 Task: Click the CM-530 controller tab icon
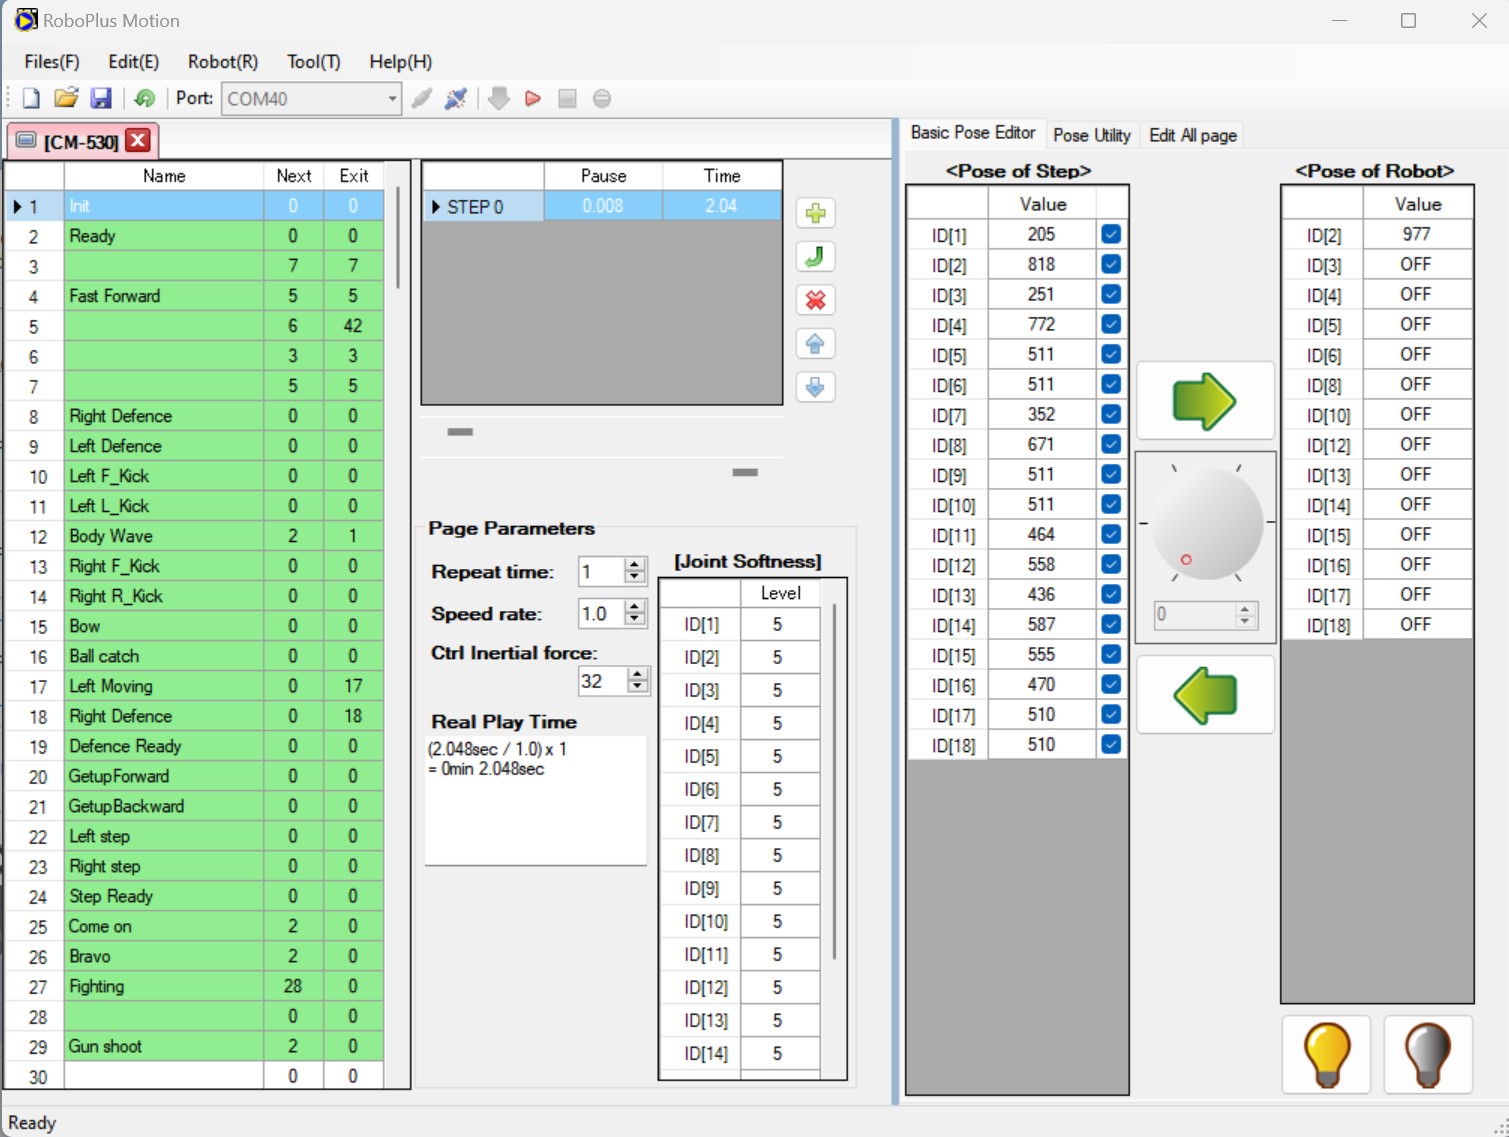(x=26, y=141)
